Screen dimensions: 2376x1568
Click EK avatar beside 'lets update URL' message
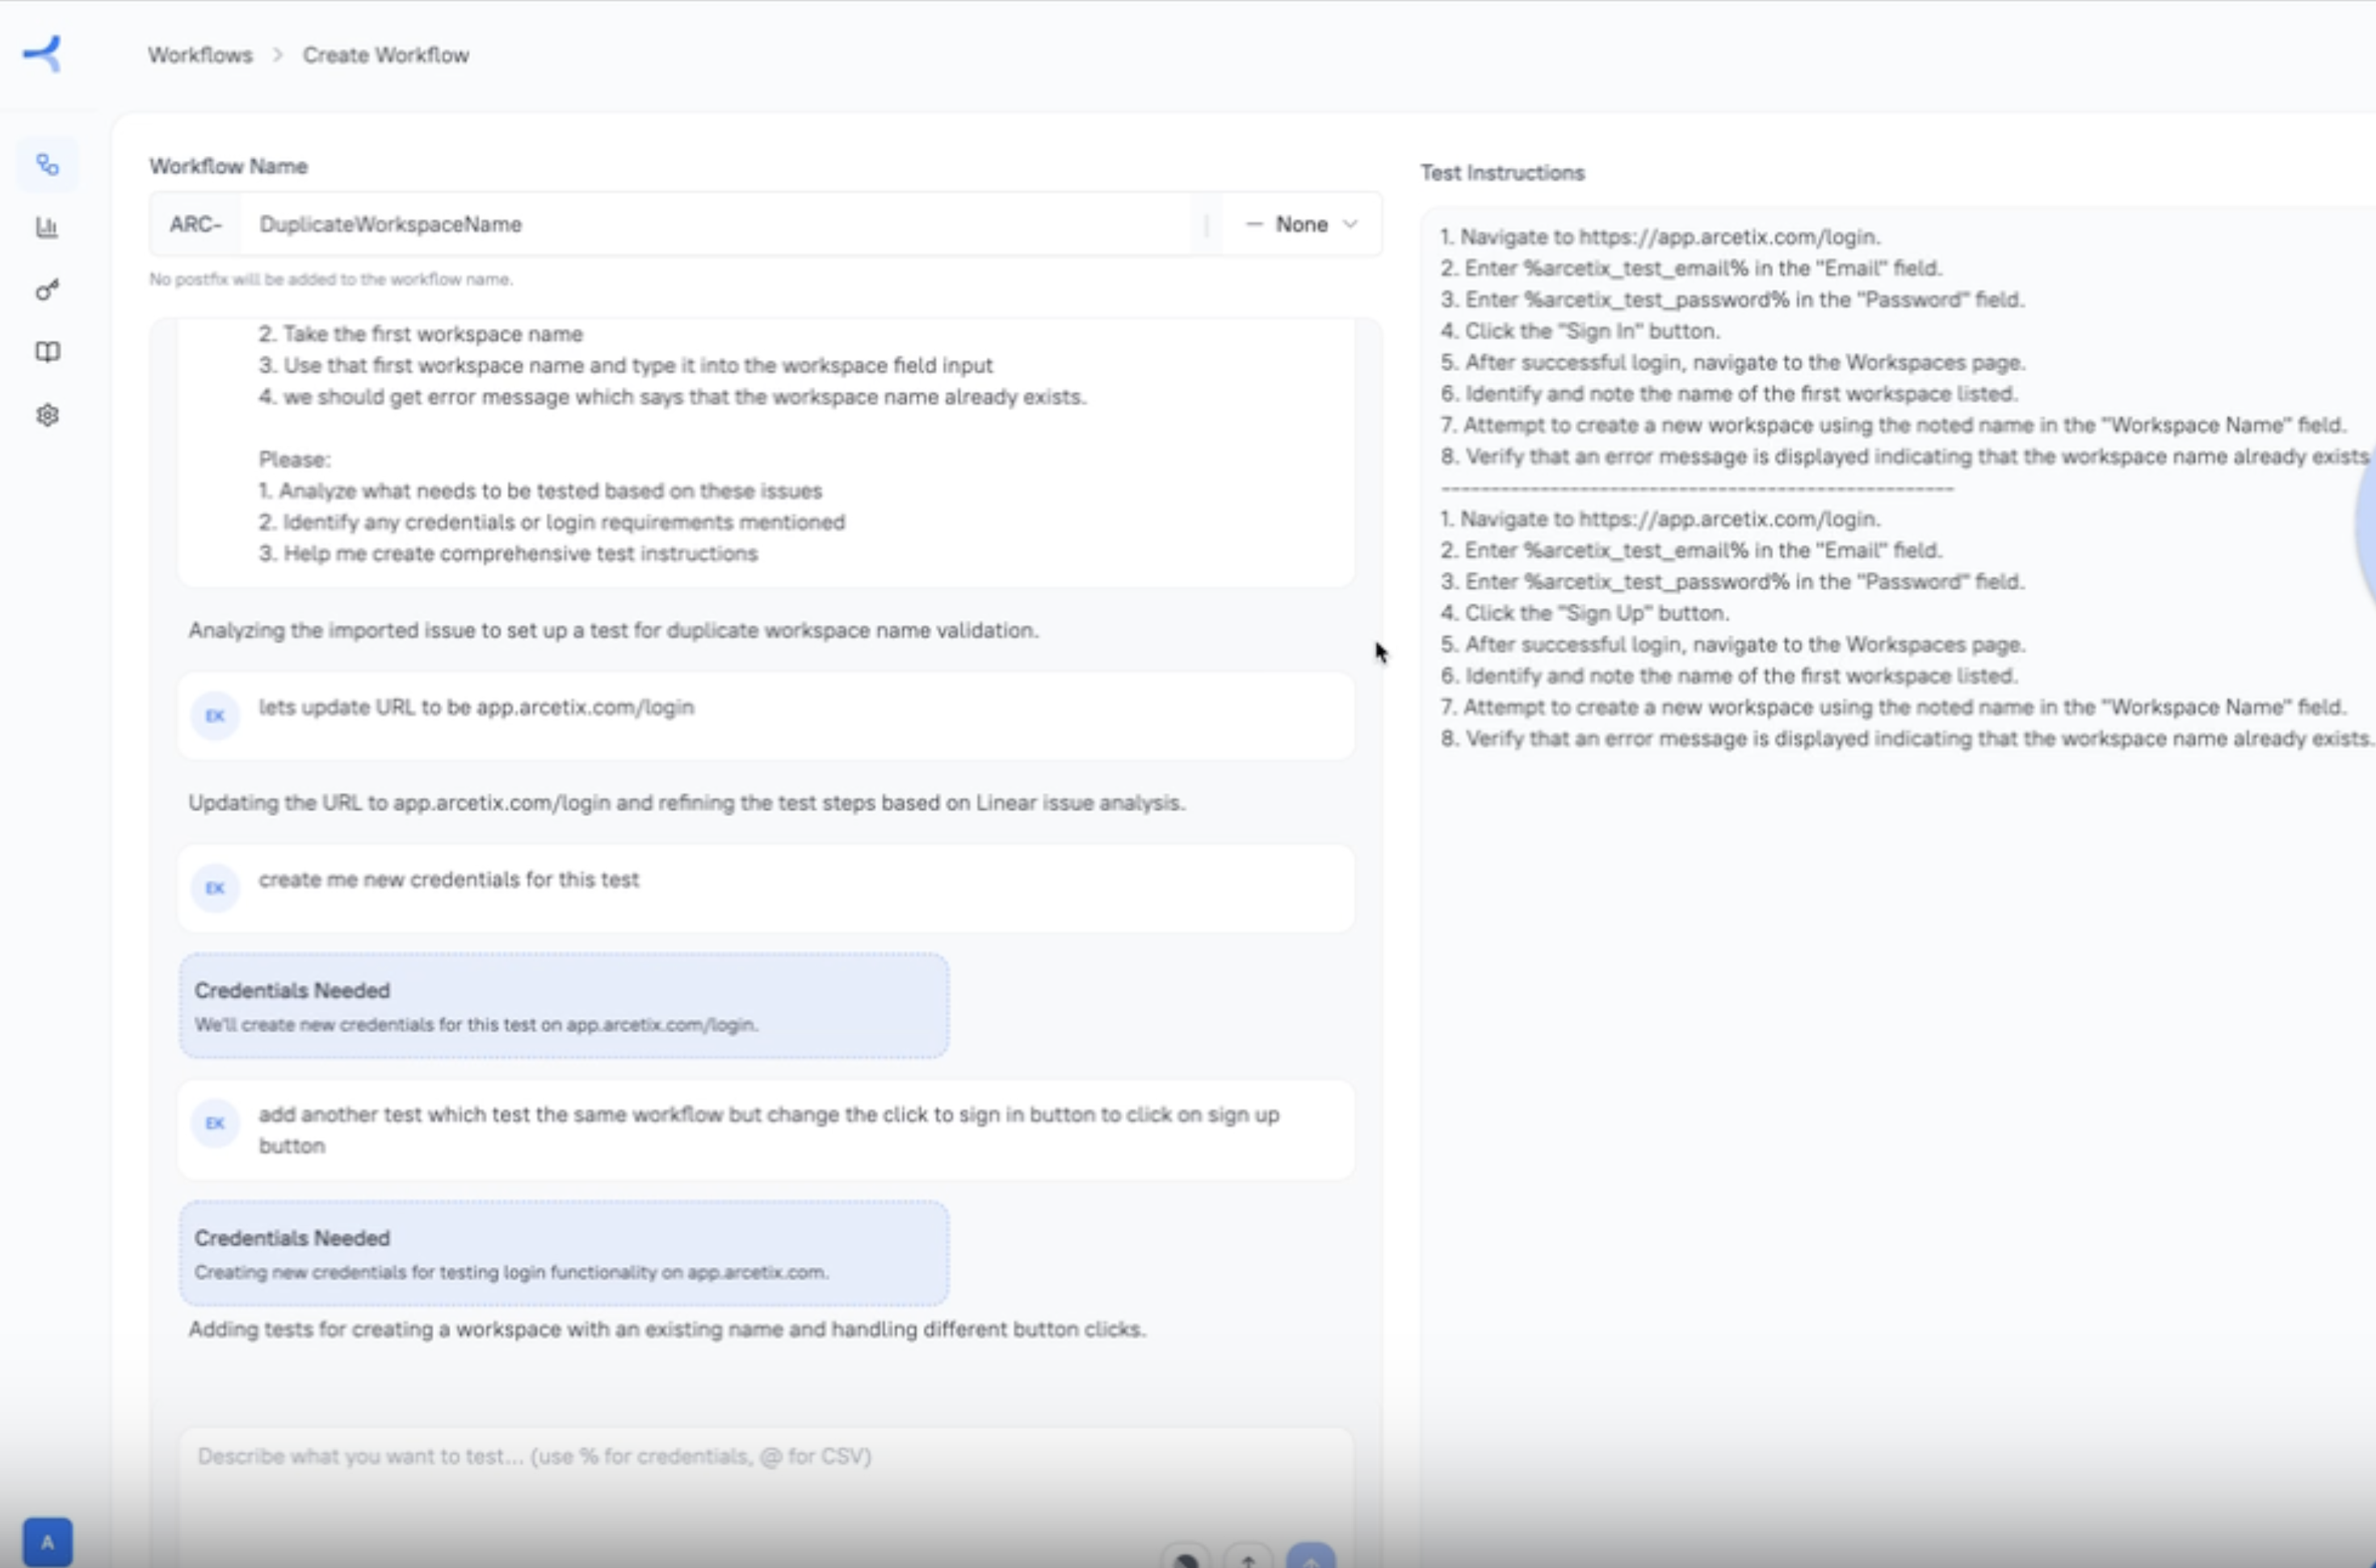[215, 716]
